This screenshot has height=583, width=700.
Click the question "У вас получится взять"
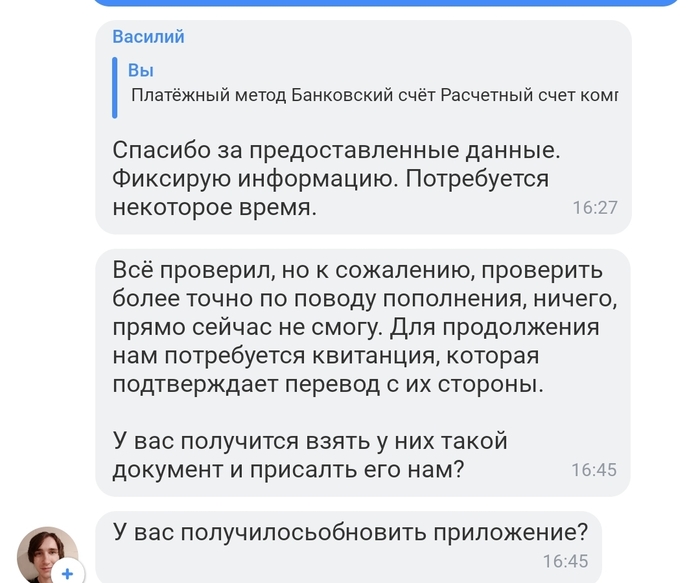[x=311, y=441]
